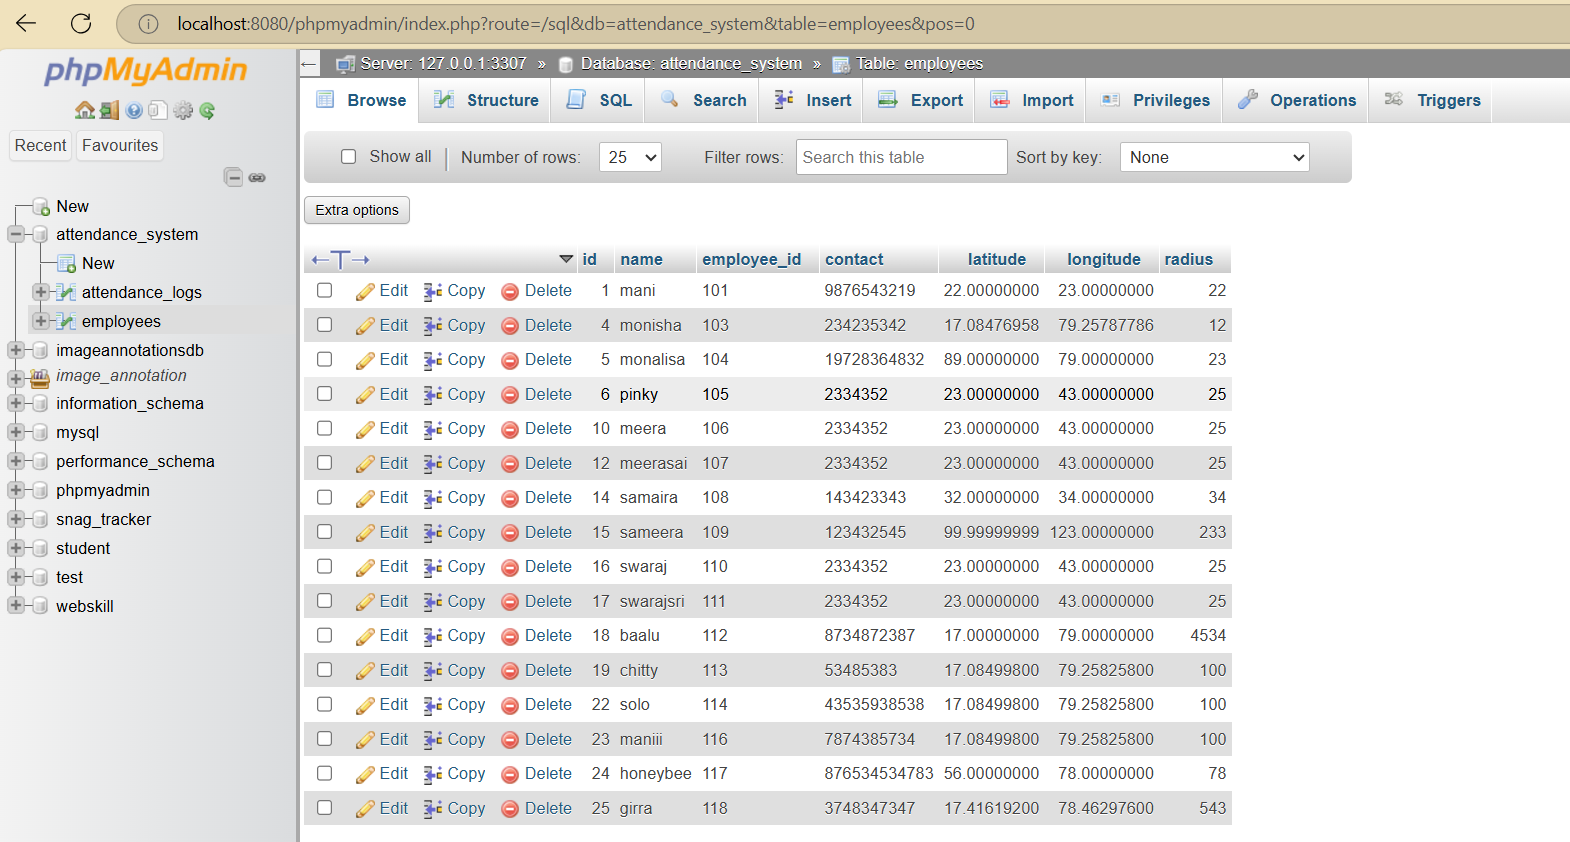Click the reload navigation panel green icon
This screenshot has height=842, width=1570.
tap(207, 110)
